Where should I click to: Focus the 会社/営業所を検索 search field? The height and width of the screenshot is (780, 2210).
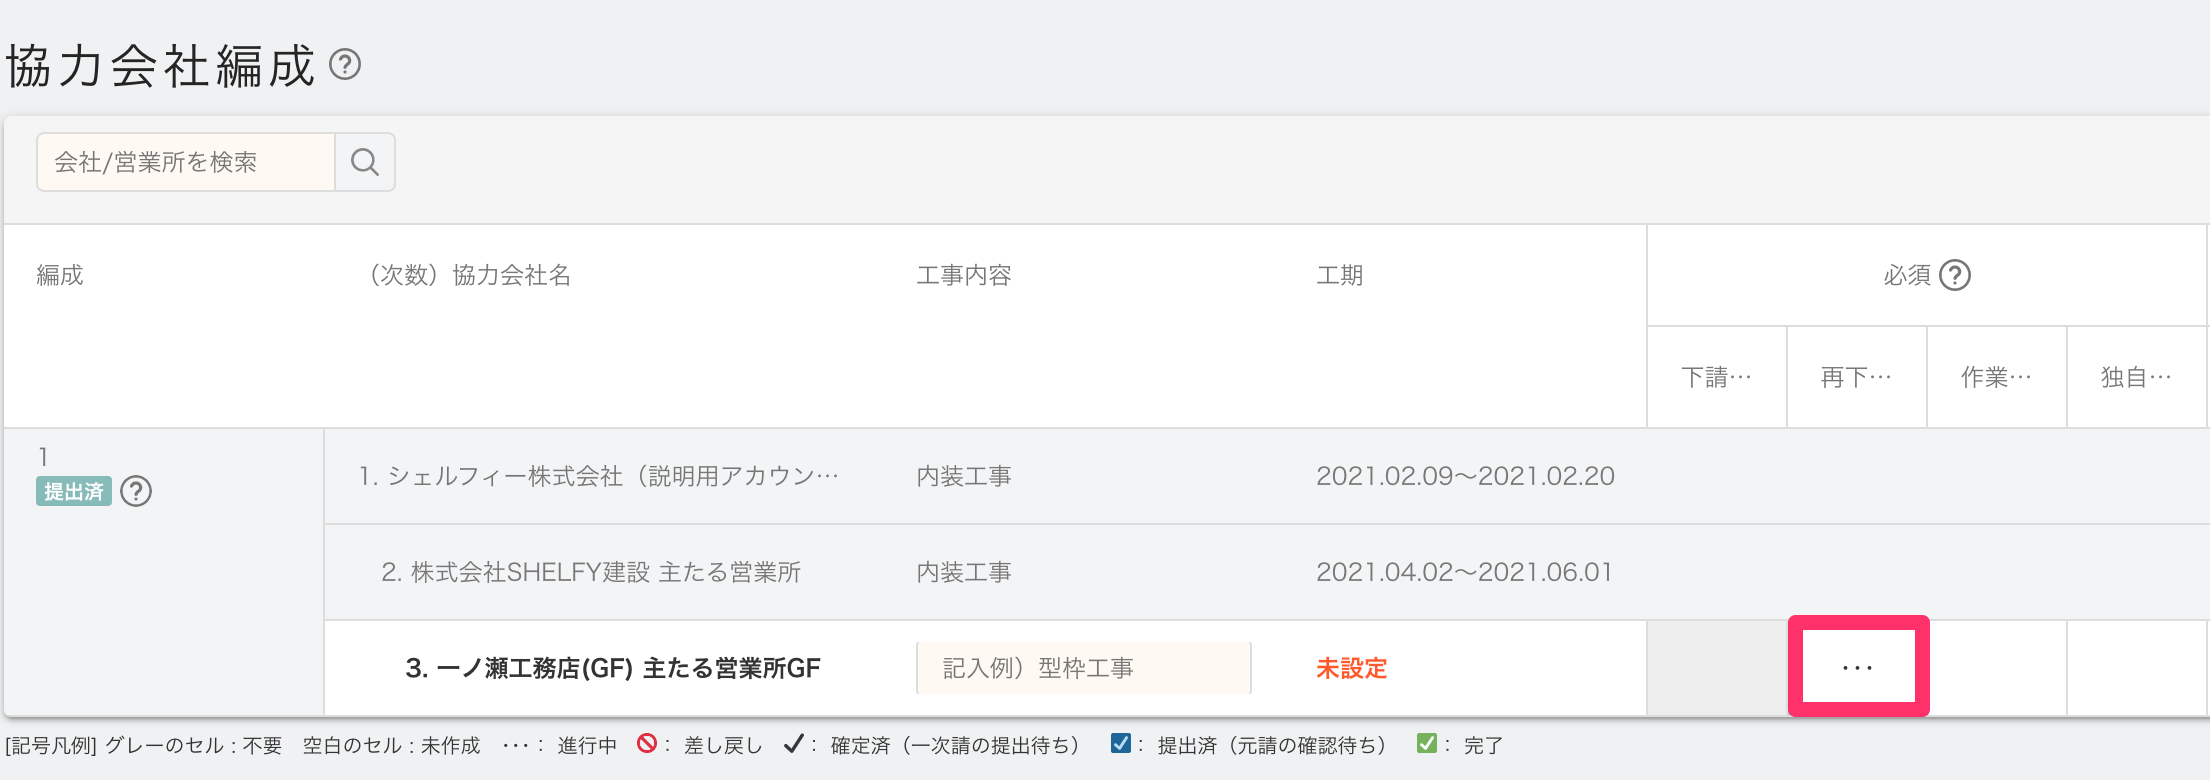point(186,162)
